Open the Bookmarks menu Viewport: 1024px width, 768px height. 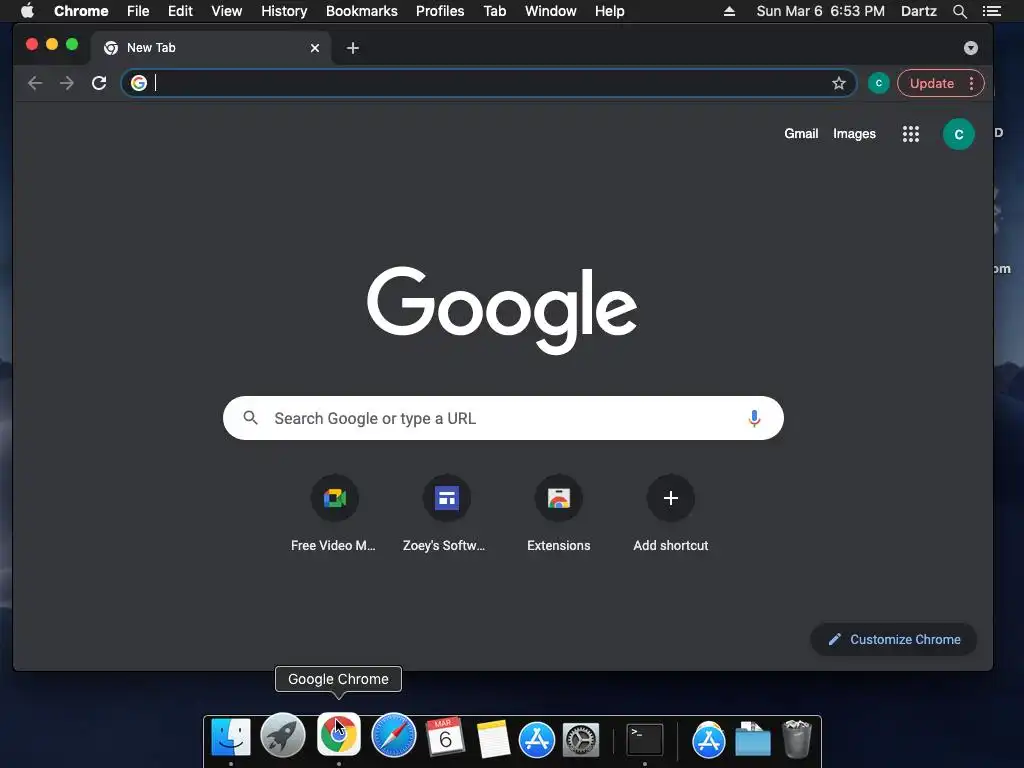tap(362, 11)
